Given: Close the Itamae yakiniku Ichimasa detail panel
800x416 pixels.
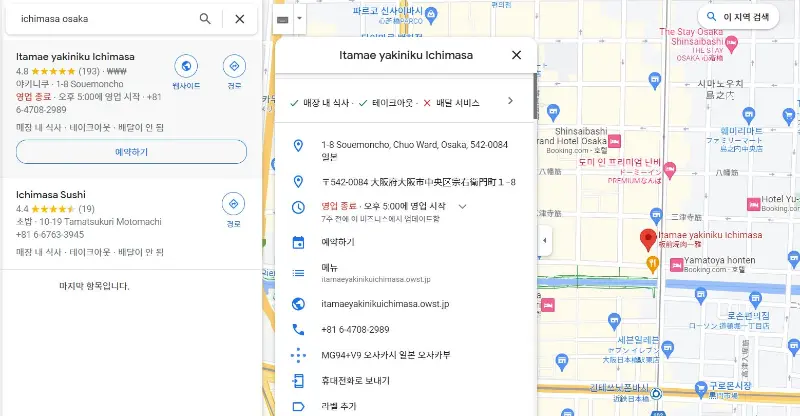Looking at the screenshot, I should (x=516, y=55).
